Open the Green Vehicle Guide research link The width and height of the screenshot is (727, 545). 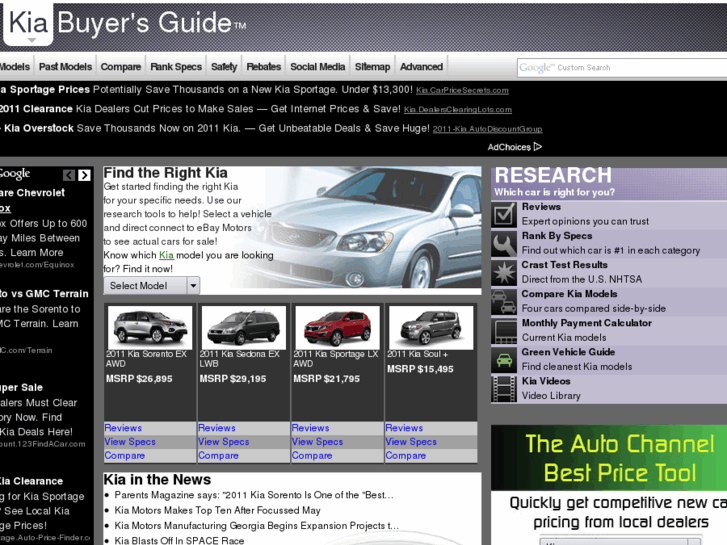point(568,352)
